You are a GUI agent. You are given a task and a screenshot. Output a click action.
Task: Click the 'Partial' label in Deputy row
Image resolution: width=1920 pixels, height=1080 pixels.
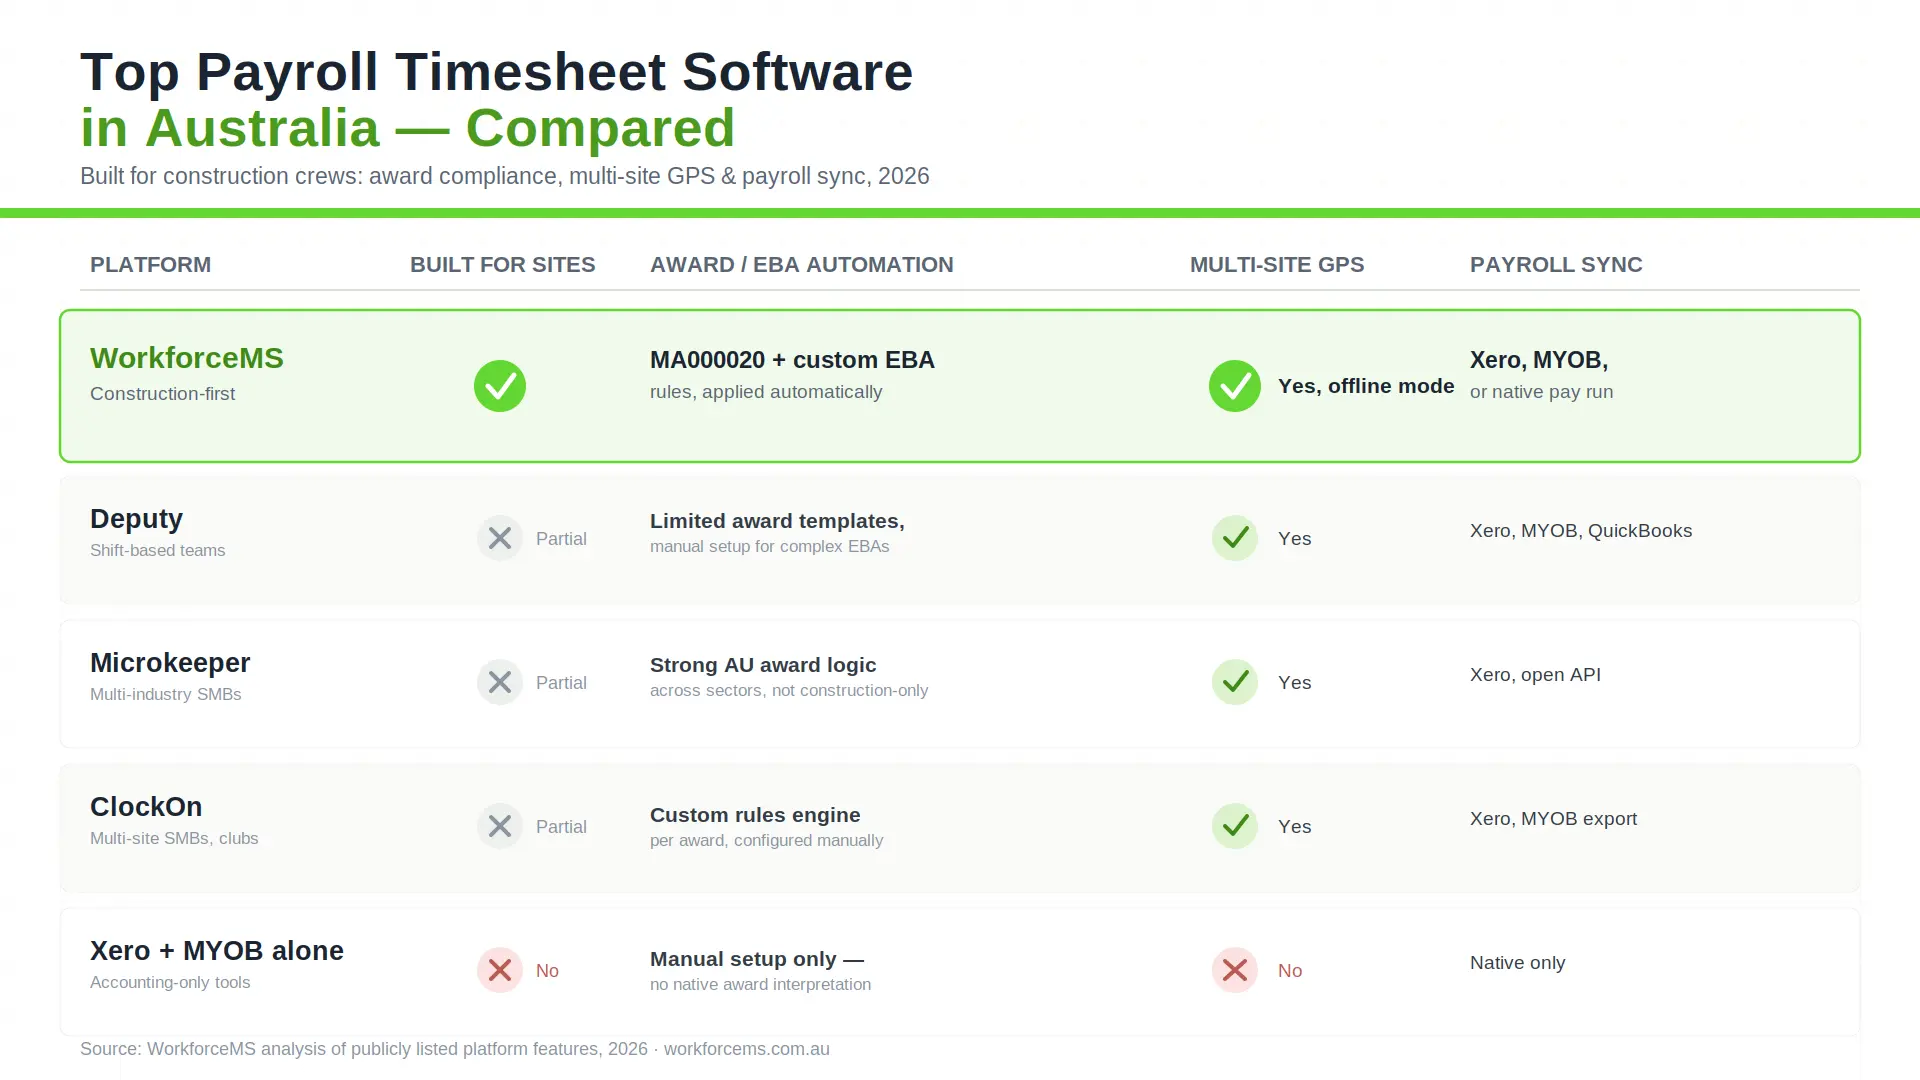[561, 539]
